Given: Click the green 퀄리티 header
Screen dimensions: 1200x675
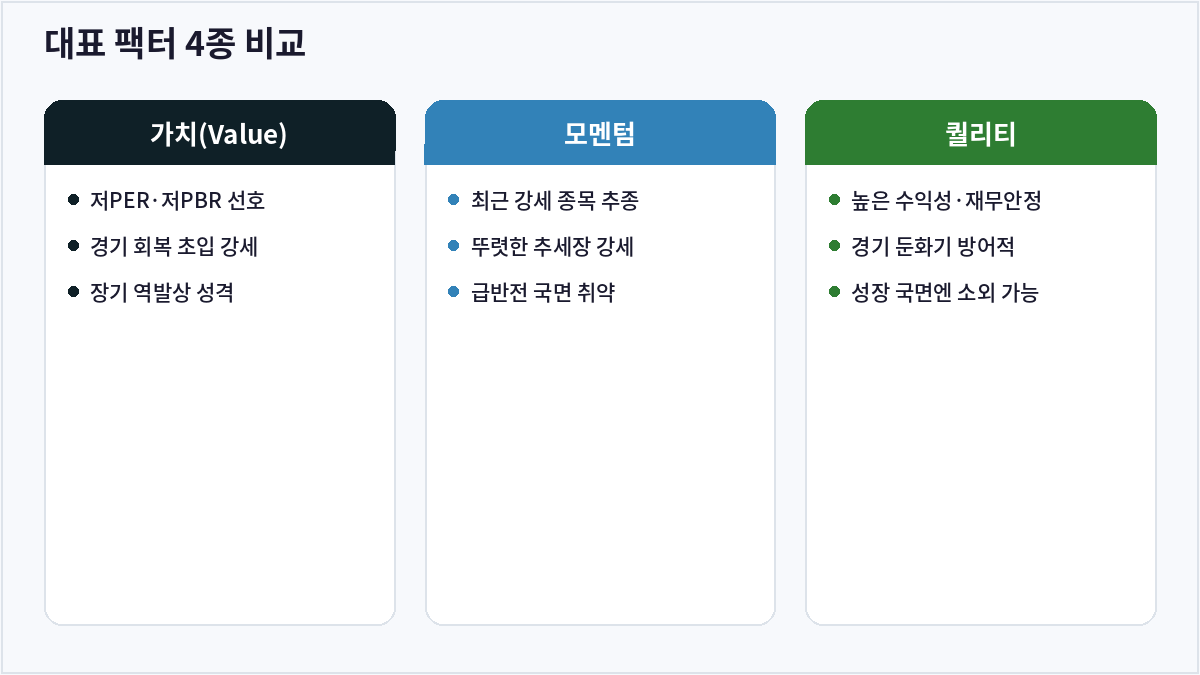Looking at the screenshot, I should (x=981, y=133).
